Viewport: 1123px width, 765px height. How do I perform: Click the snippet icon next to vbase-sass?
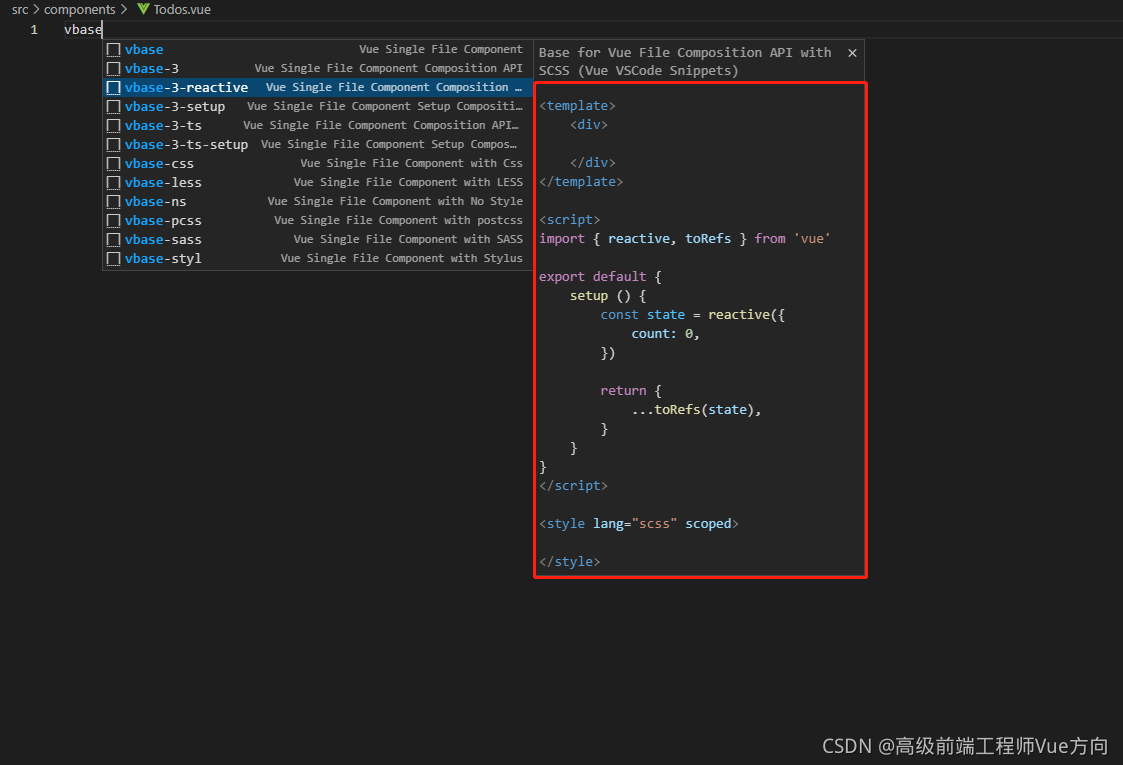click(113, 239)
